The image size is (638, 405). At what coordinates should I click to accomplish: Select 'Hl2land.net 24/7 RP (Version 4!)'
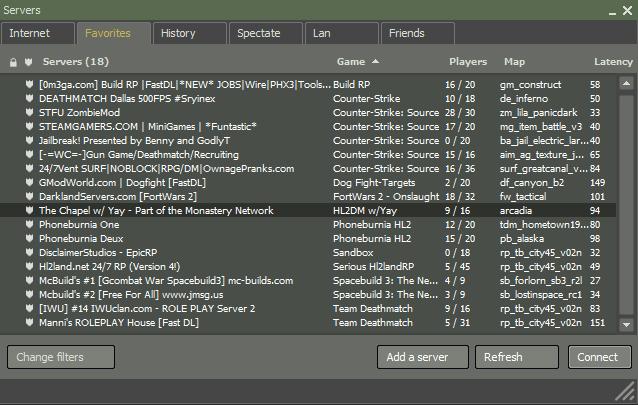tap(109, 266)
